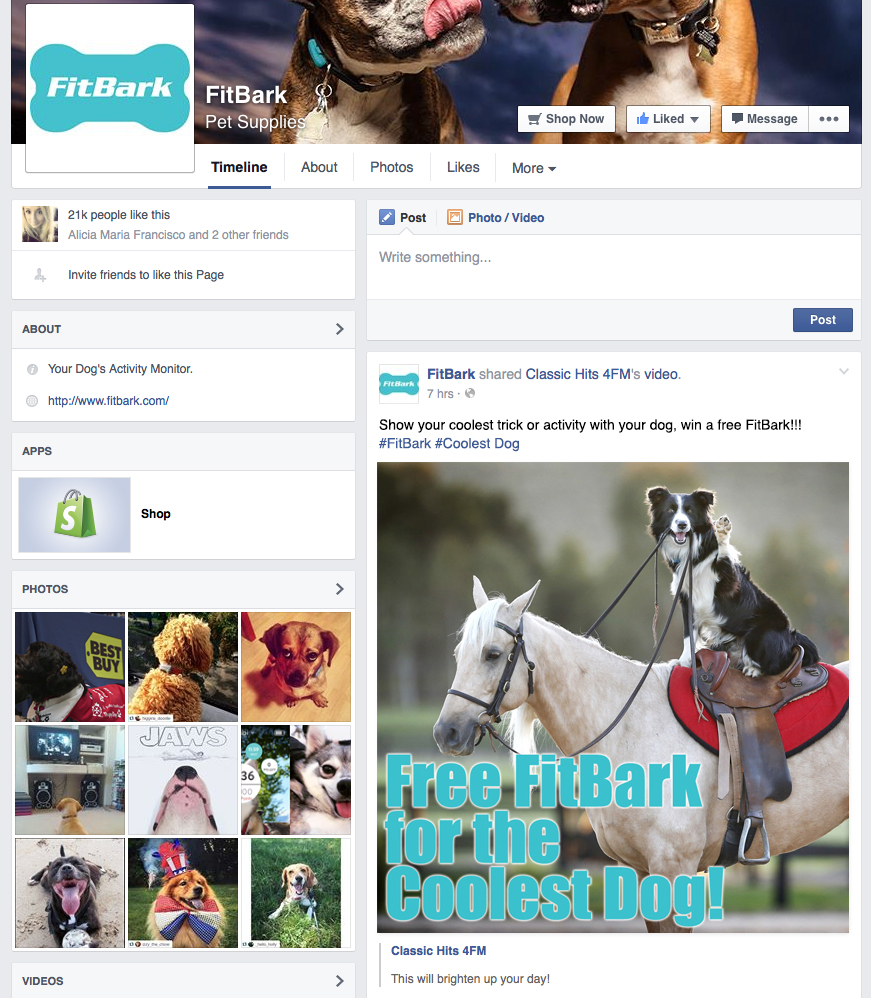
Task: Click the invite friends person icon
Action: [40, 275]
